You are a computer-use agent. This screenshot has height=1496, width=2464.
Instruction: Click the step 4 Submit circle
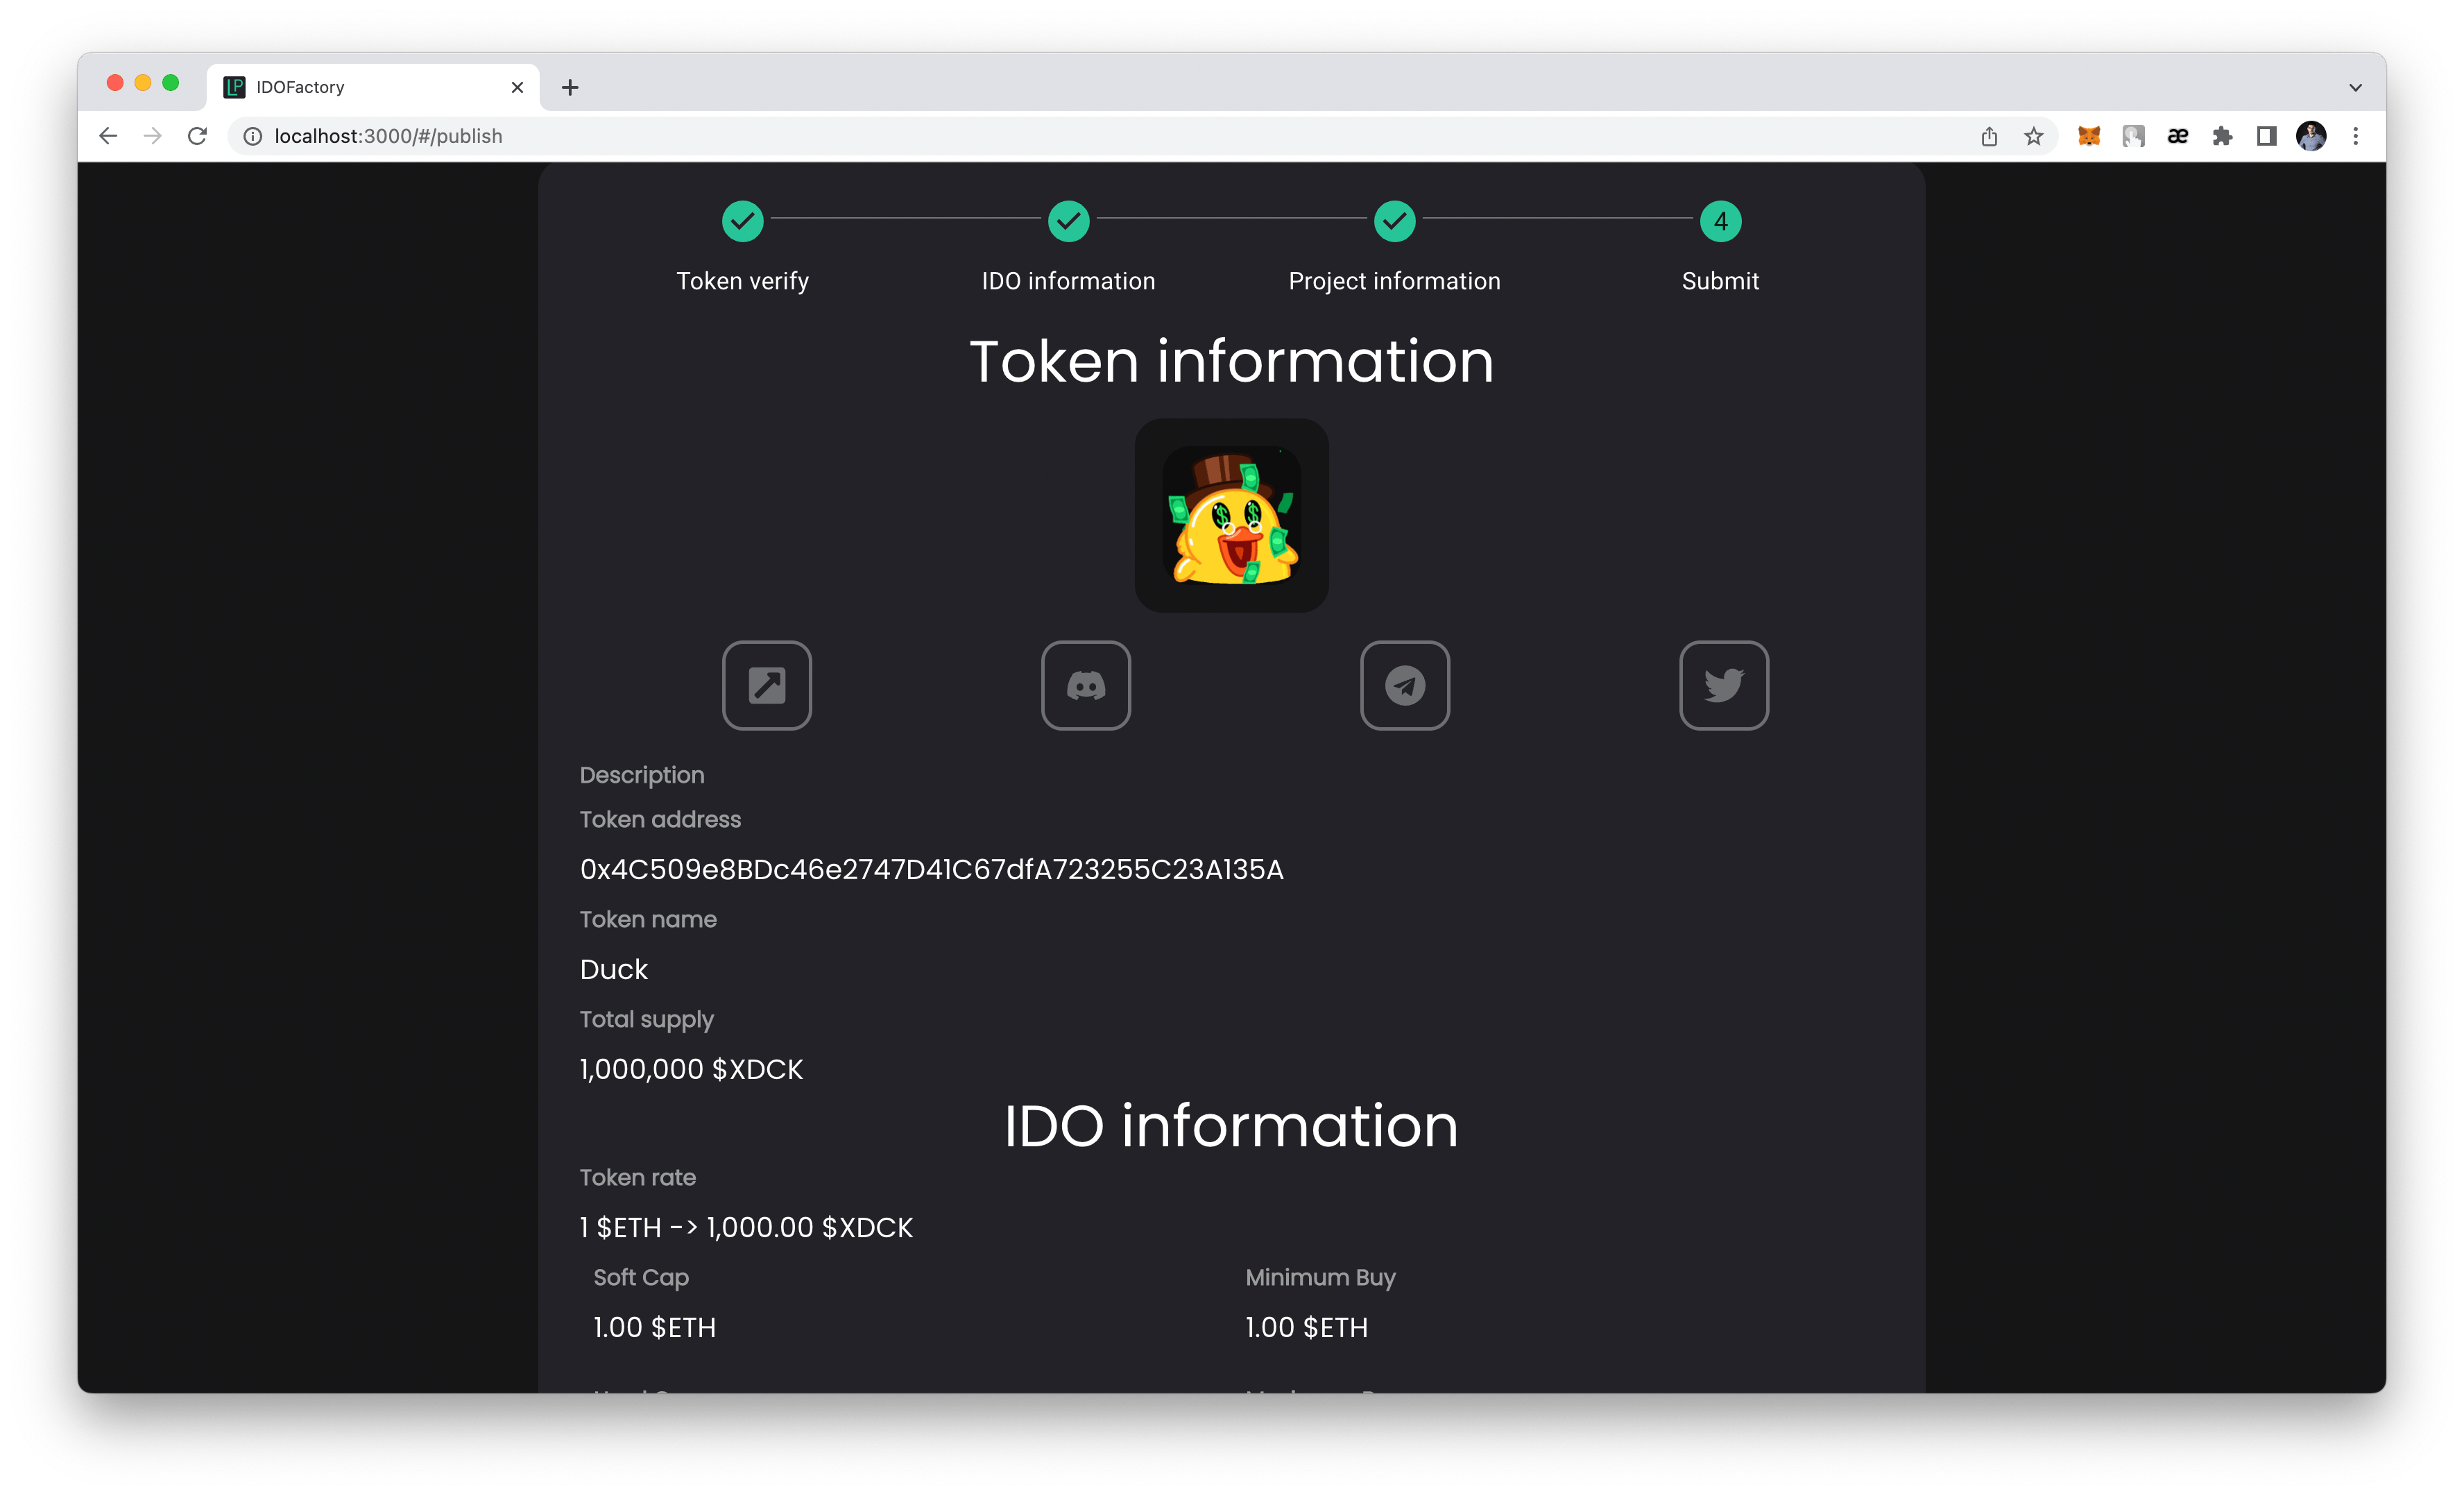point(1721,221)
